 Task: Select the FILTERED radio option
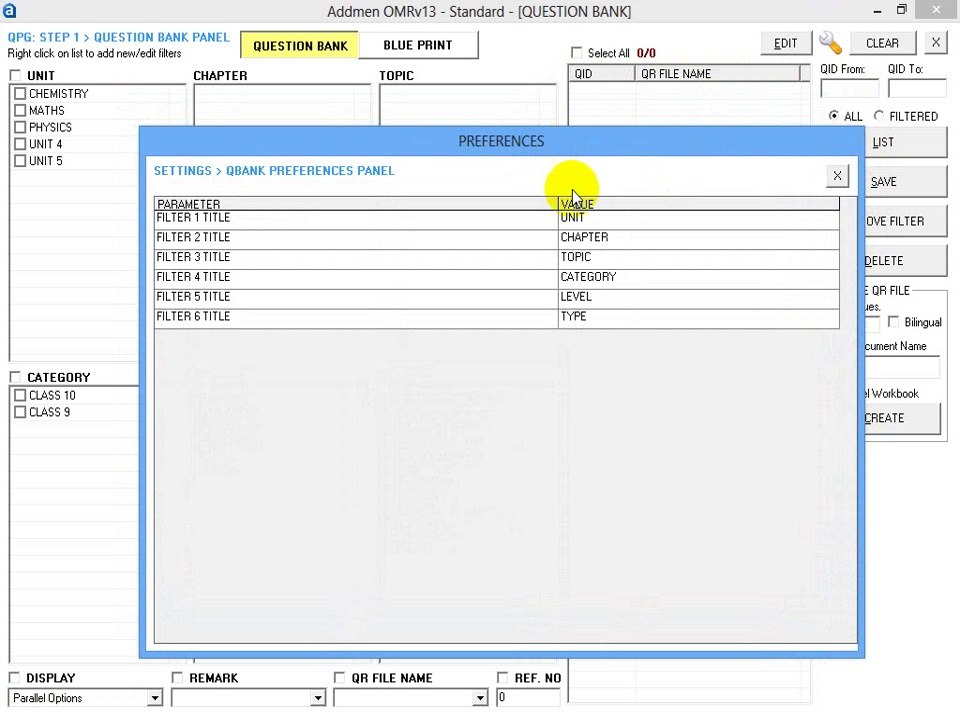879,116
